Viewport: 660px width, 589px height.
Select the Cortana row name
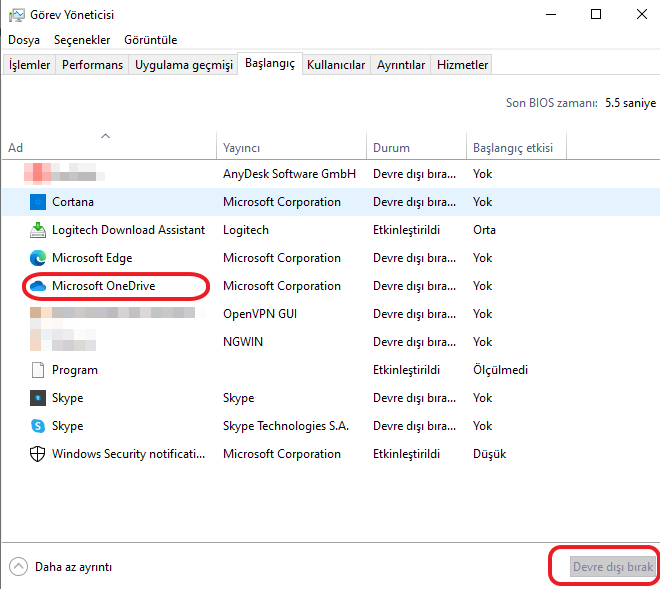click(x=73, y=202)
